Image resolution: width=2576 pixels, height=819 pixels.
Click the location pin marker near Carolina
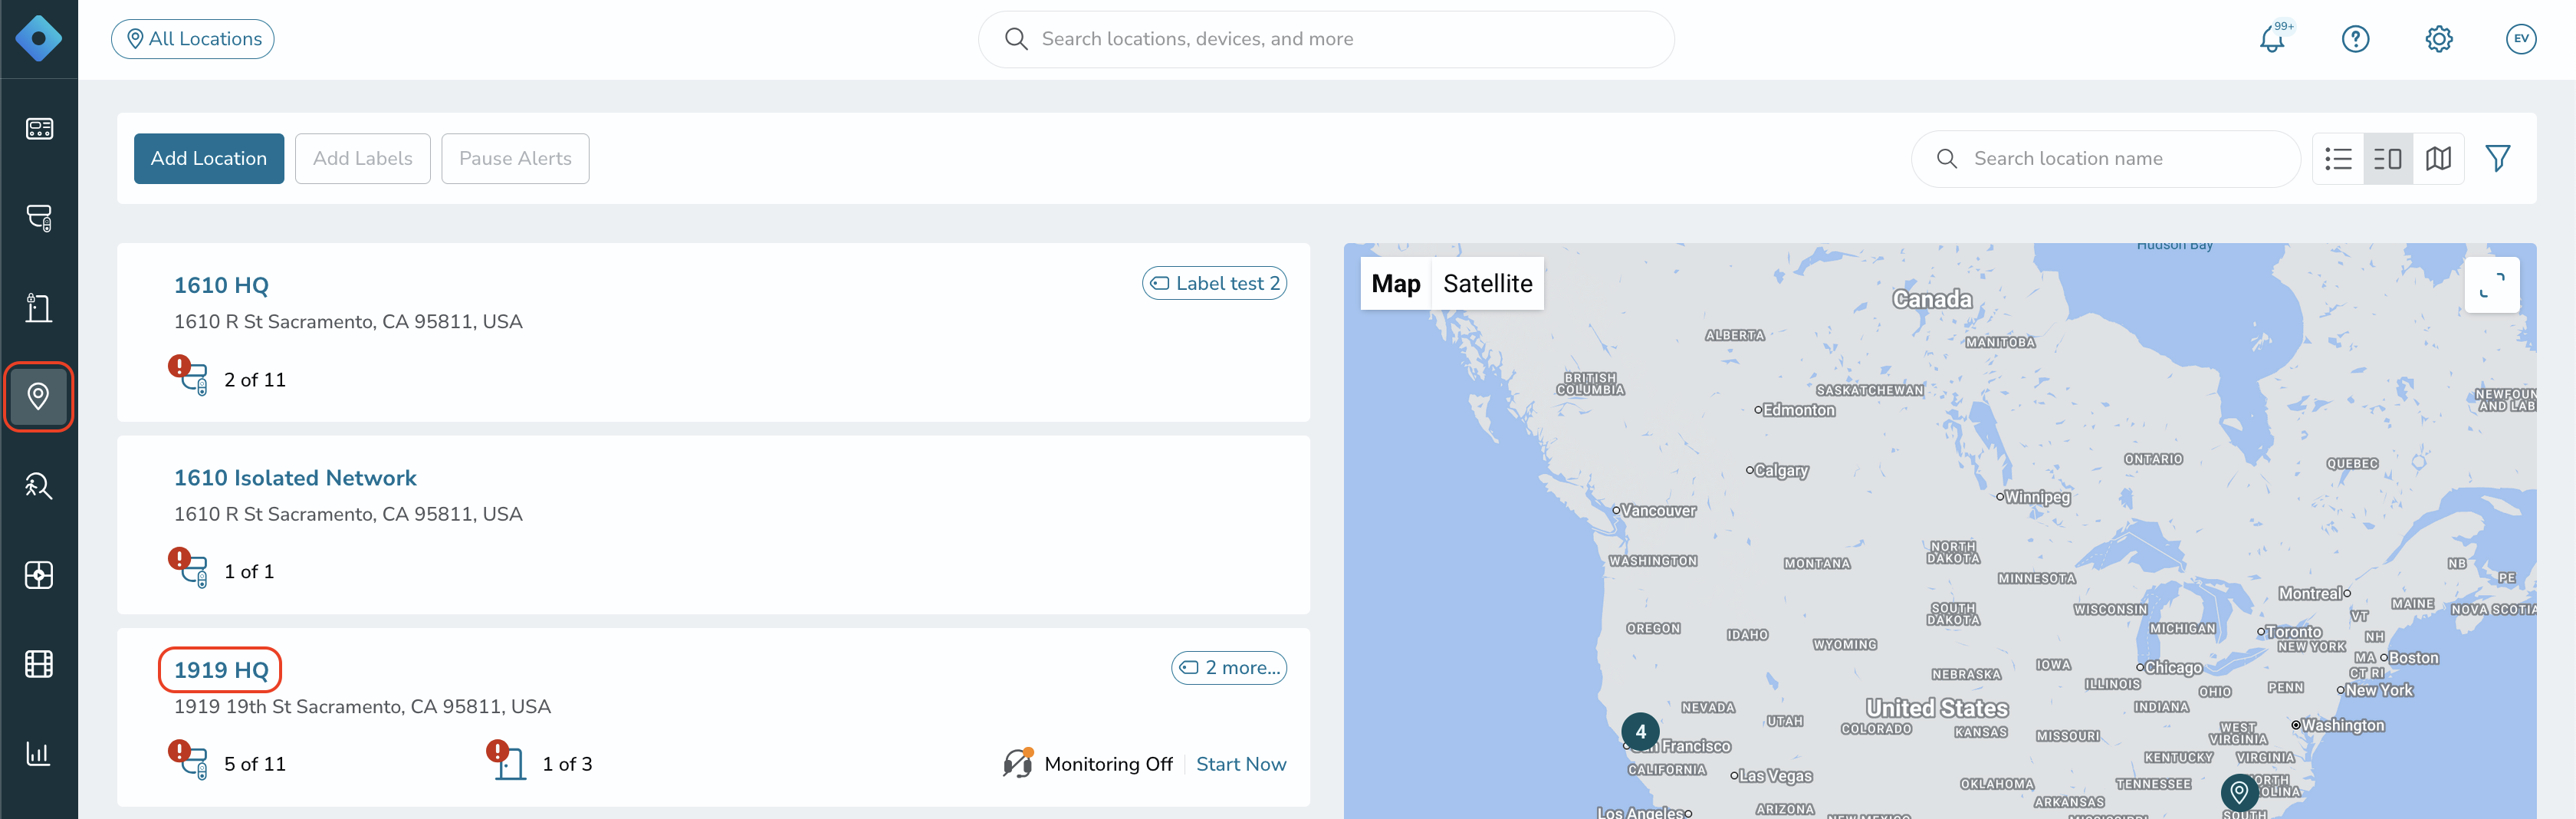pos(2239,793)
